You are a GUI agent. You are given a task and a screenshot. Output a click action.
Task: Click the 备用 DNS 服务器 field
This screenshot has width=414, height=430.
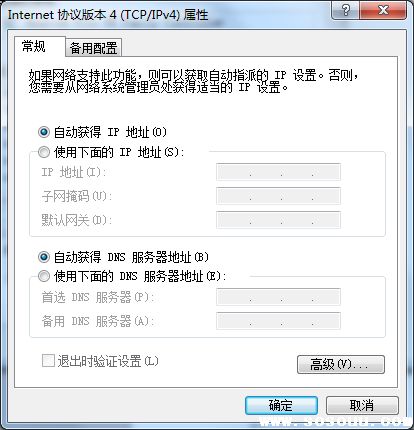pyautogui.click(x=278, y=321)
